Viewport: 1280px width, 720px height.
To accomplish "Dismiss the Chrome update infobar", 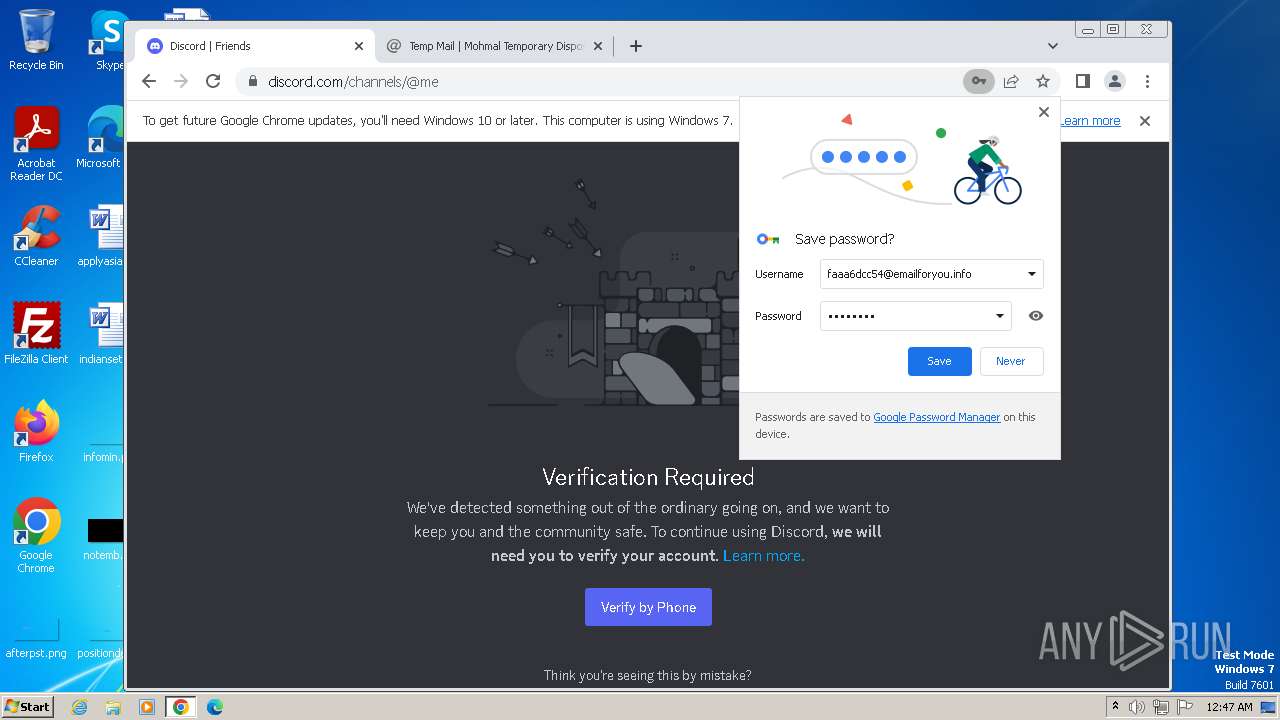I will (1145, 121).
